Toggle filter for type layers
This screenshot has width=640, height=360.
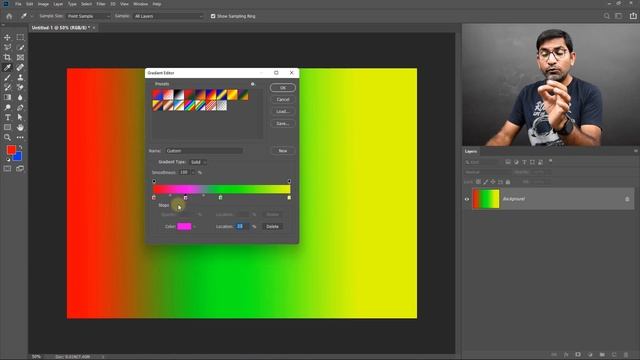(x=524, y=162)
